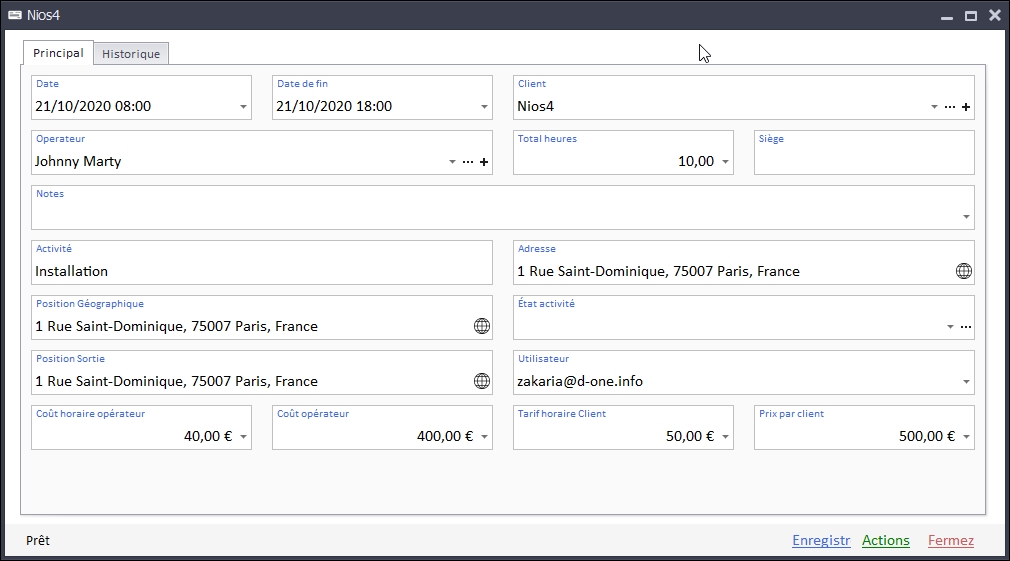The image size is (1010, 561).
Task: Open map from Position Géographique globe icon
Action: 481,326
